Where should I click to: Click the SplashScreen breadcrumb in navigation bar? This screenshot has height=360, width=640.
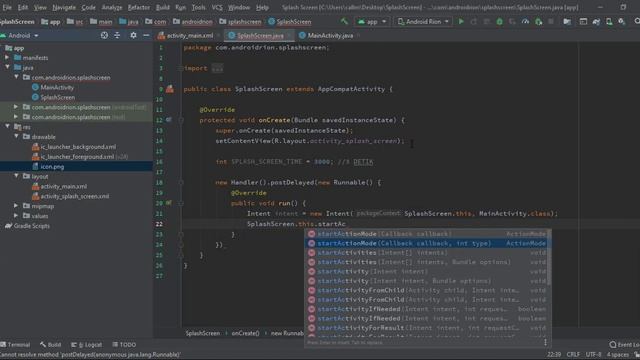[x=289, y=22]
